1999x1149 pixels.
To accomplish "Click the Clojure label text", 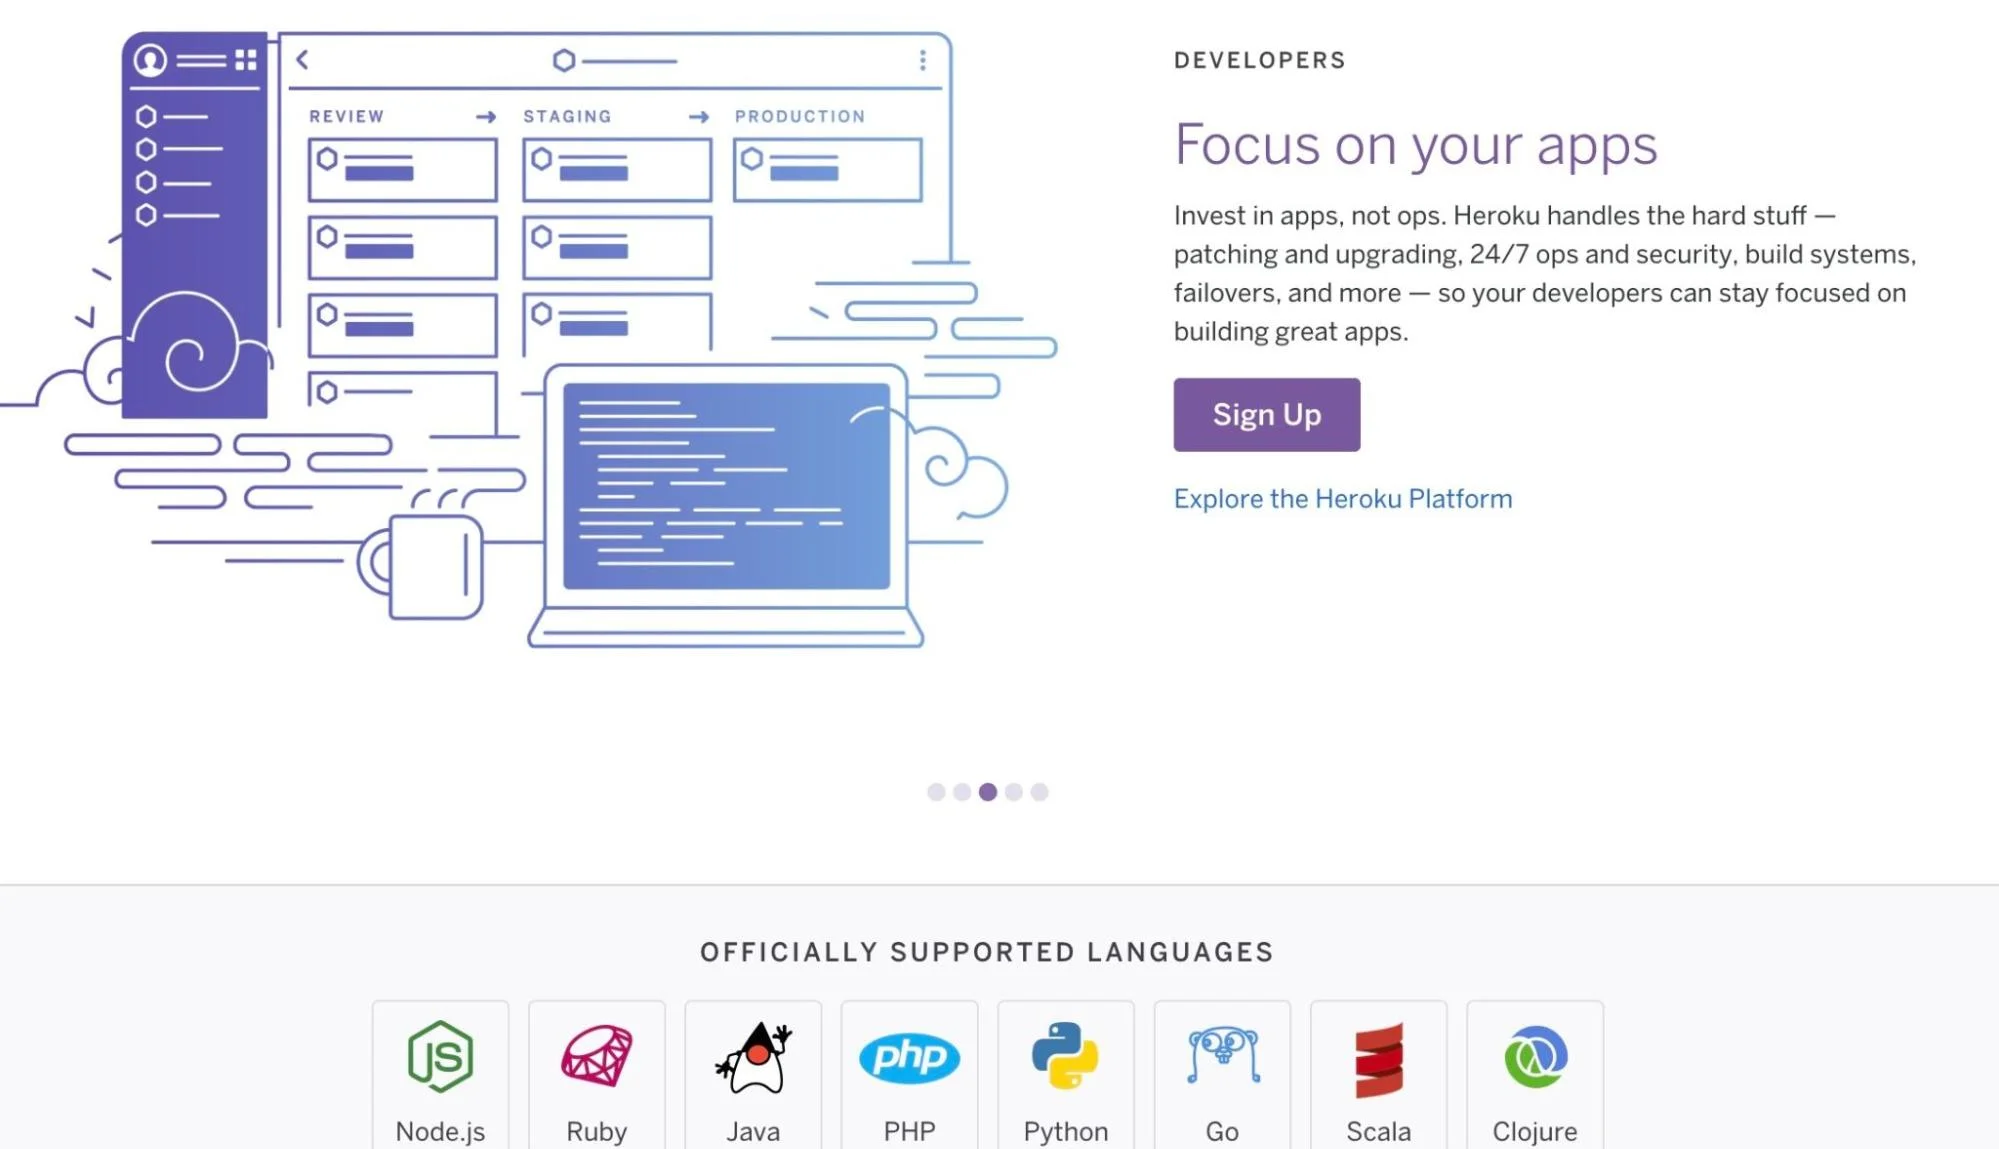I will [x=1535, y=1131].
